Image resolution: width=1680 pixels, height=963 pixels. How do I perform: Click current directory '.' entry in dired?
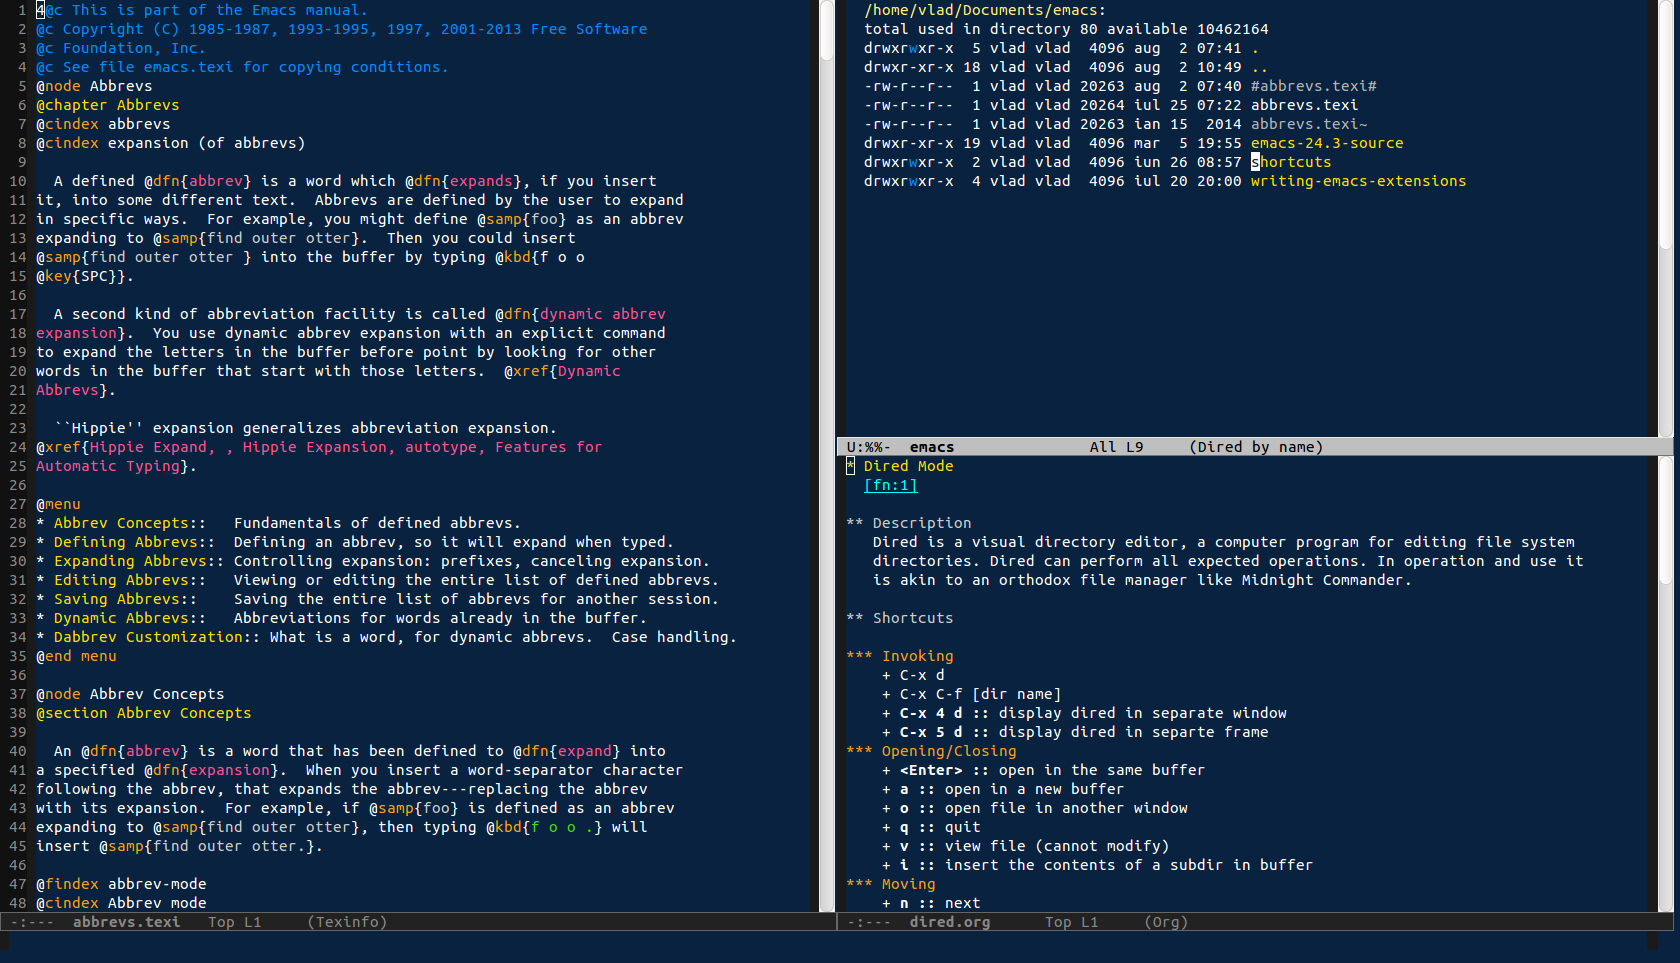point(1255,48)
